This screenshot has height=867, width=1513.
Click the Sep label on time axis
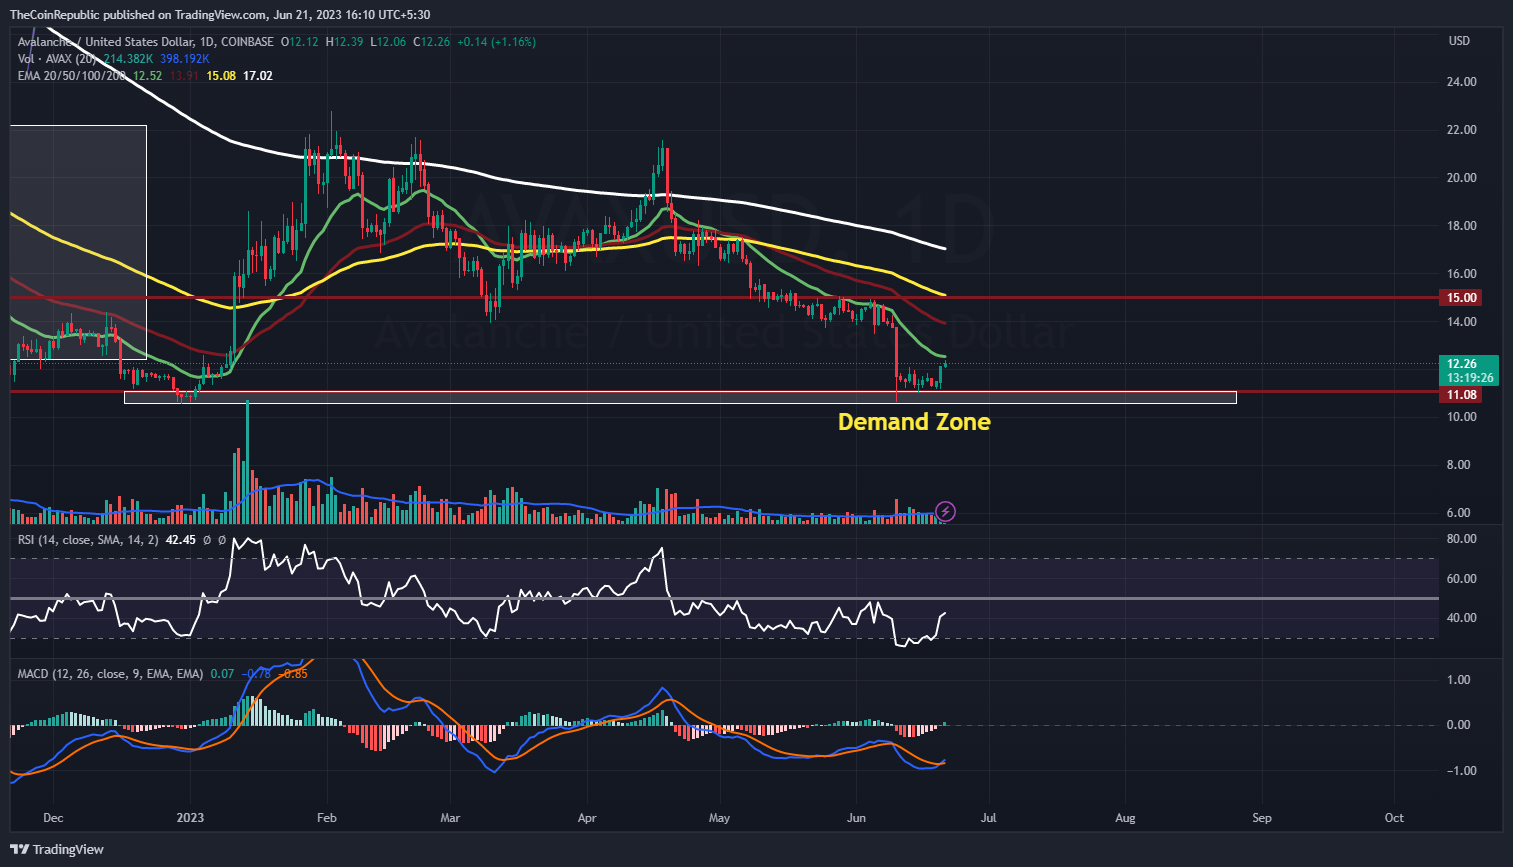point(1262,818)
